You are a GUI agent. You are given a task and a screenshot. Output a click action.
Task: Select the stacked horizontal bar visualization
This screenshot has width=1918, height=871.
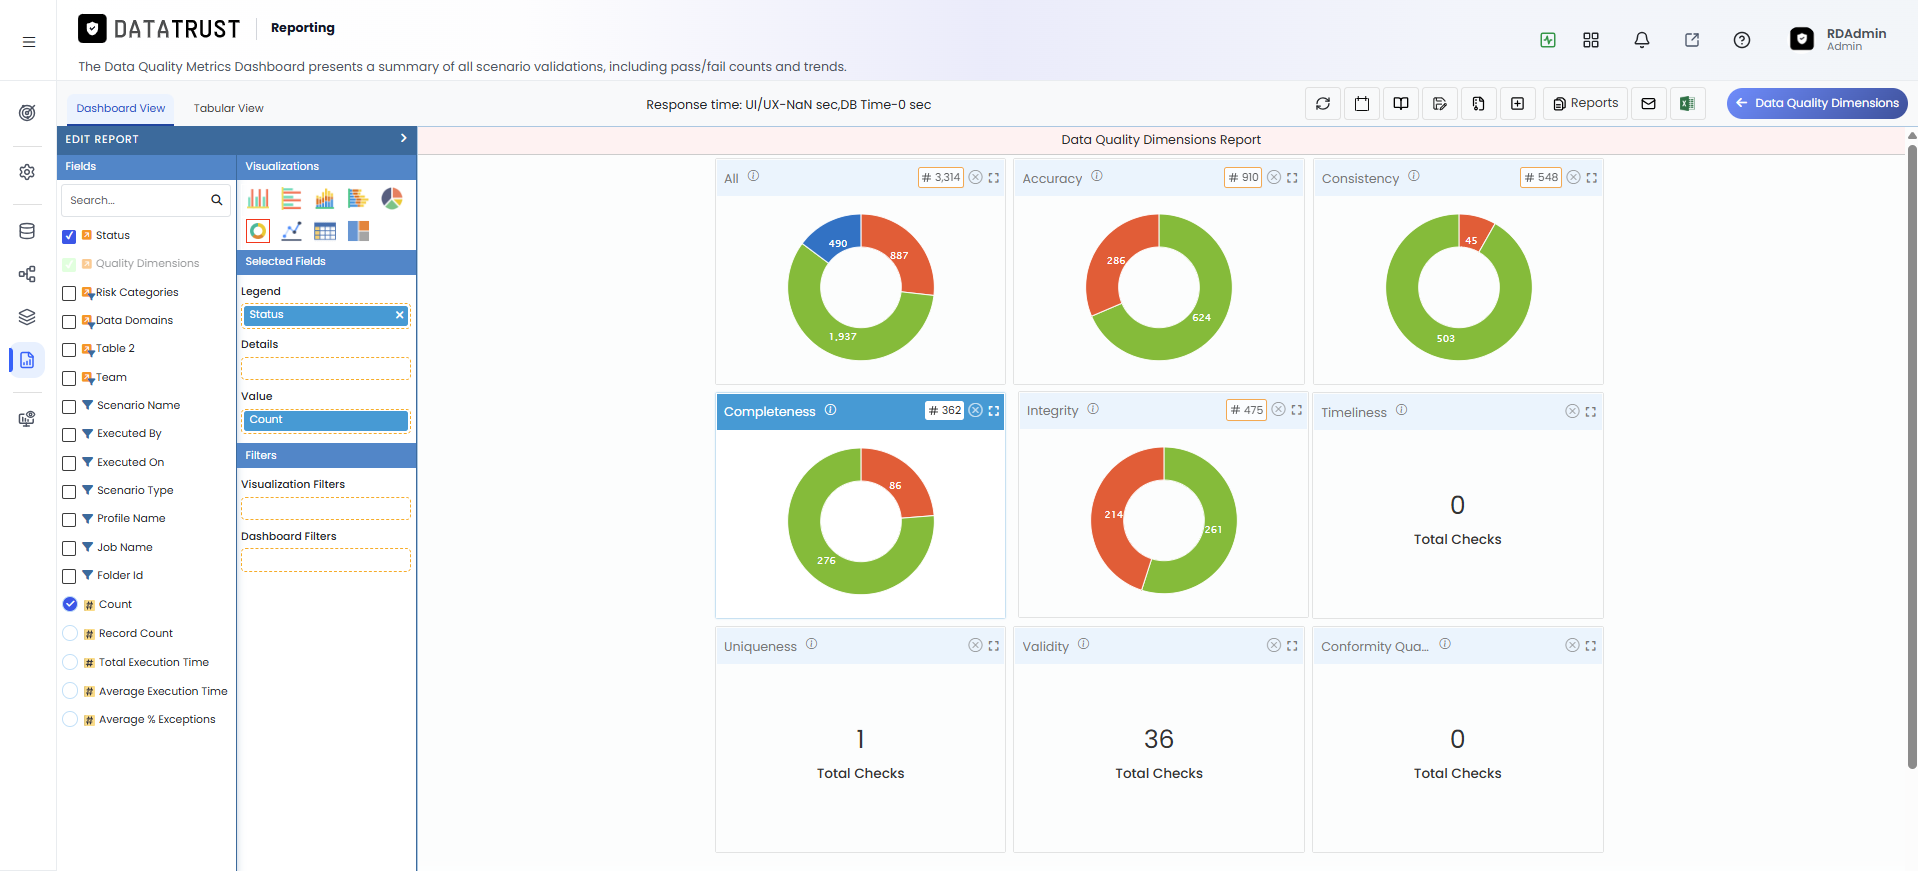pyautogui.click(x=358, y=199)
